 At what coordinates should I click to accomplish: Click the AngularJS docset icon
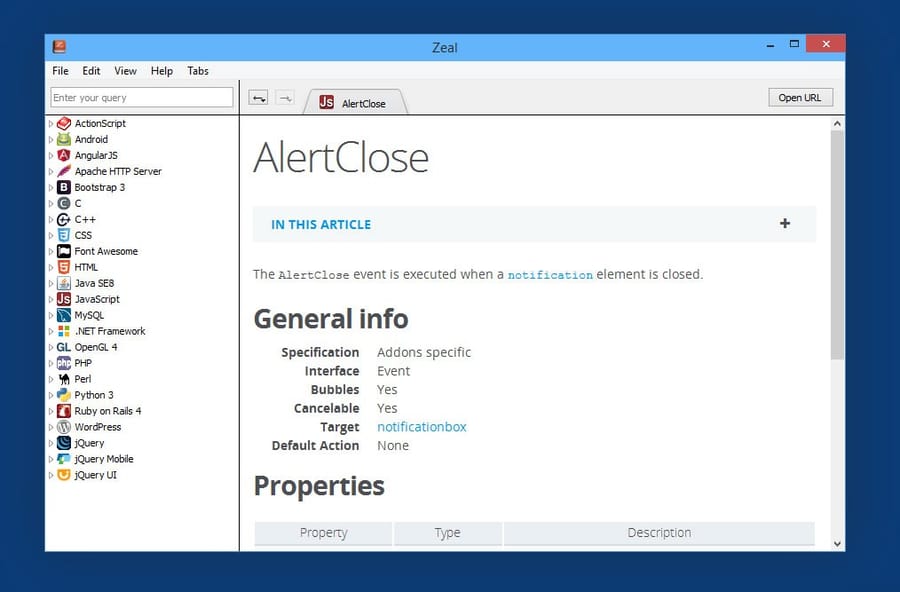[x=64, y=156]
